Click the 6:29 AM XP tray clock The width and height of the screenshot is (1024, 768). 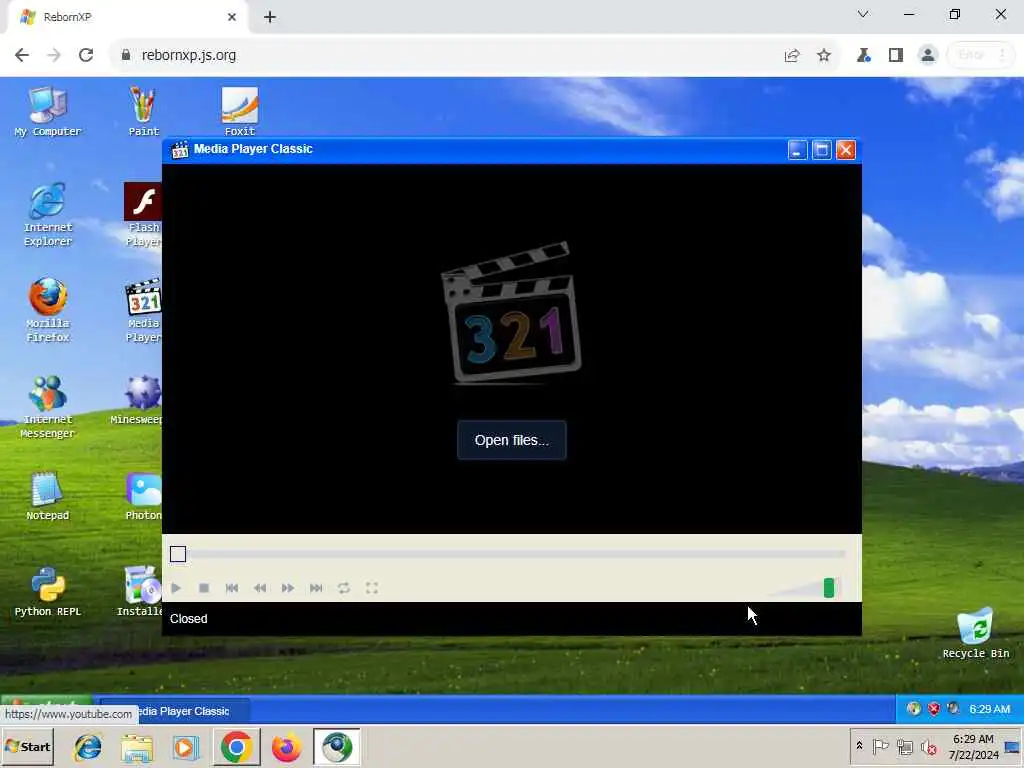click(989, 709)
